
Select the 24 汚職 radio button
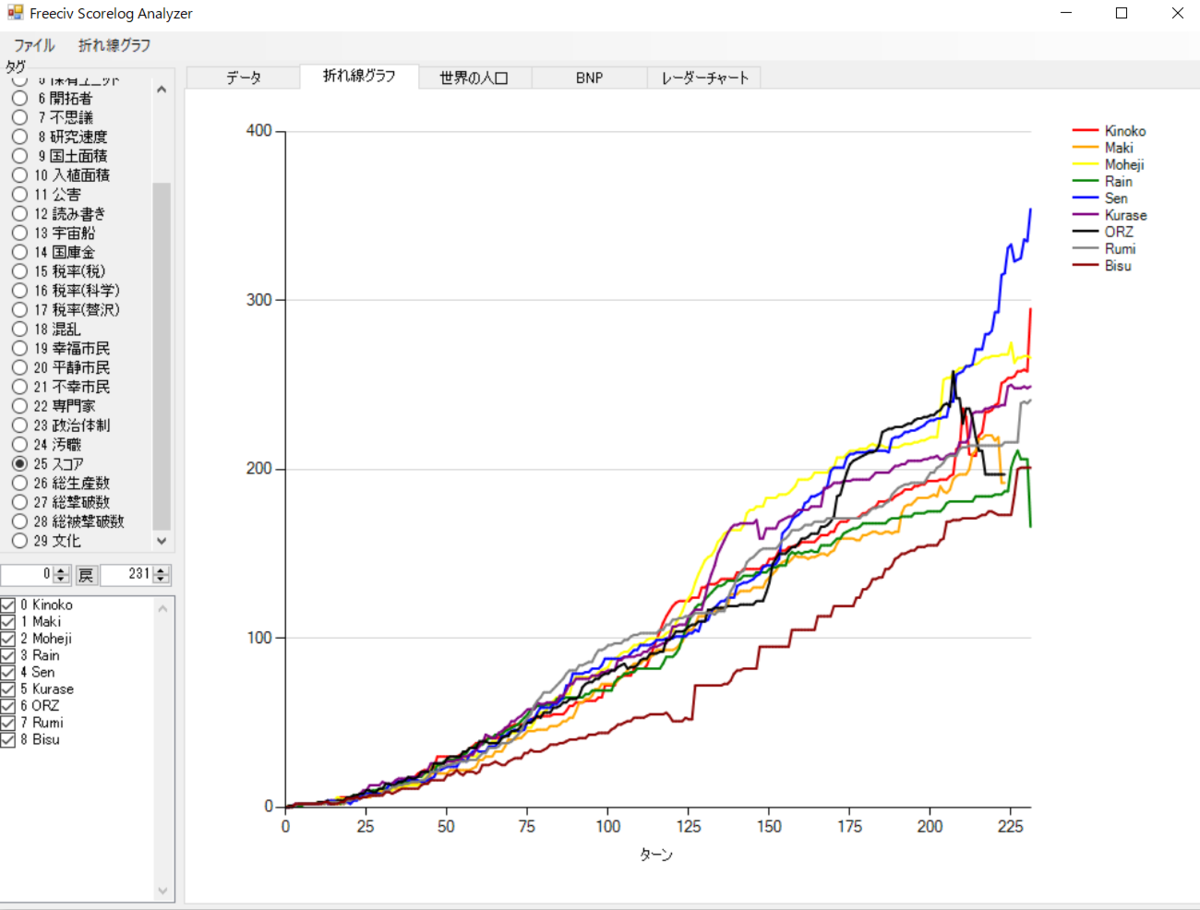tap(19, 444)
